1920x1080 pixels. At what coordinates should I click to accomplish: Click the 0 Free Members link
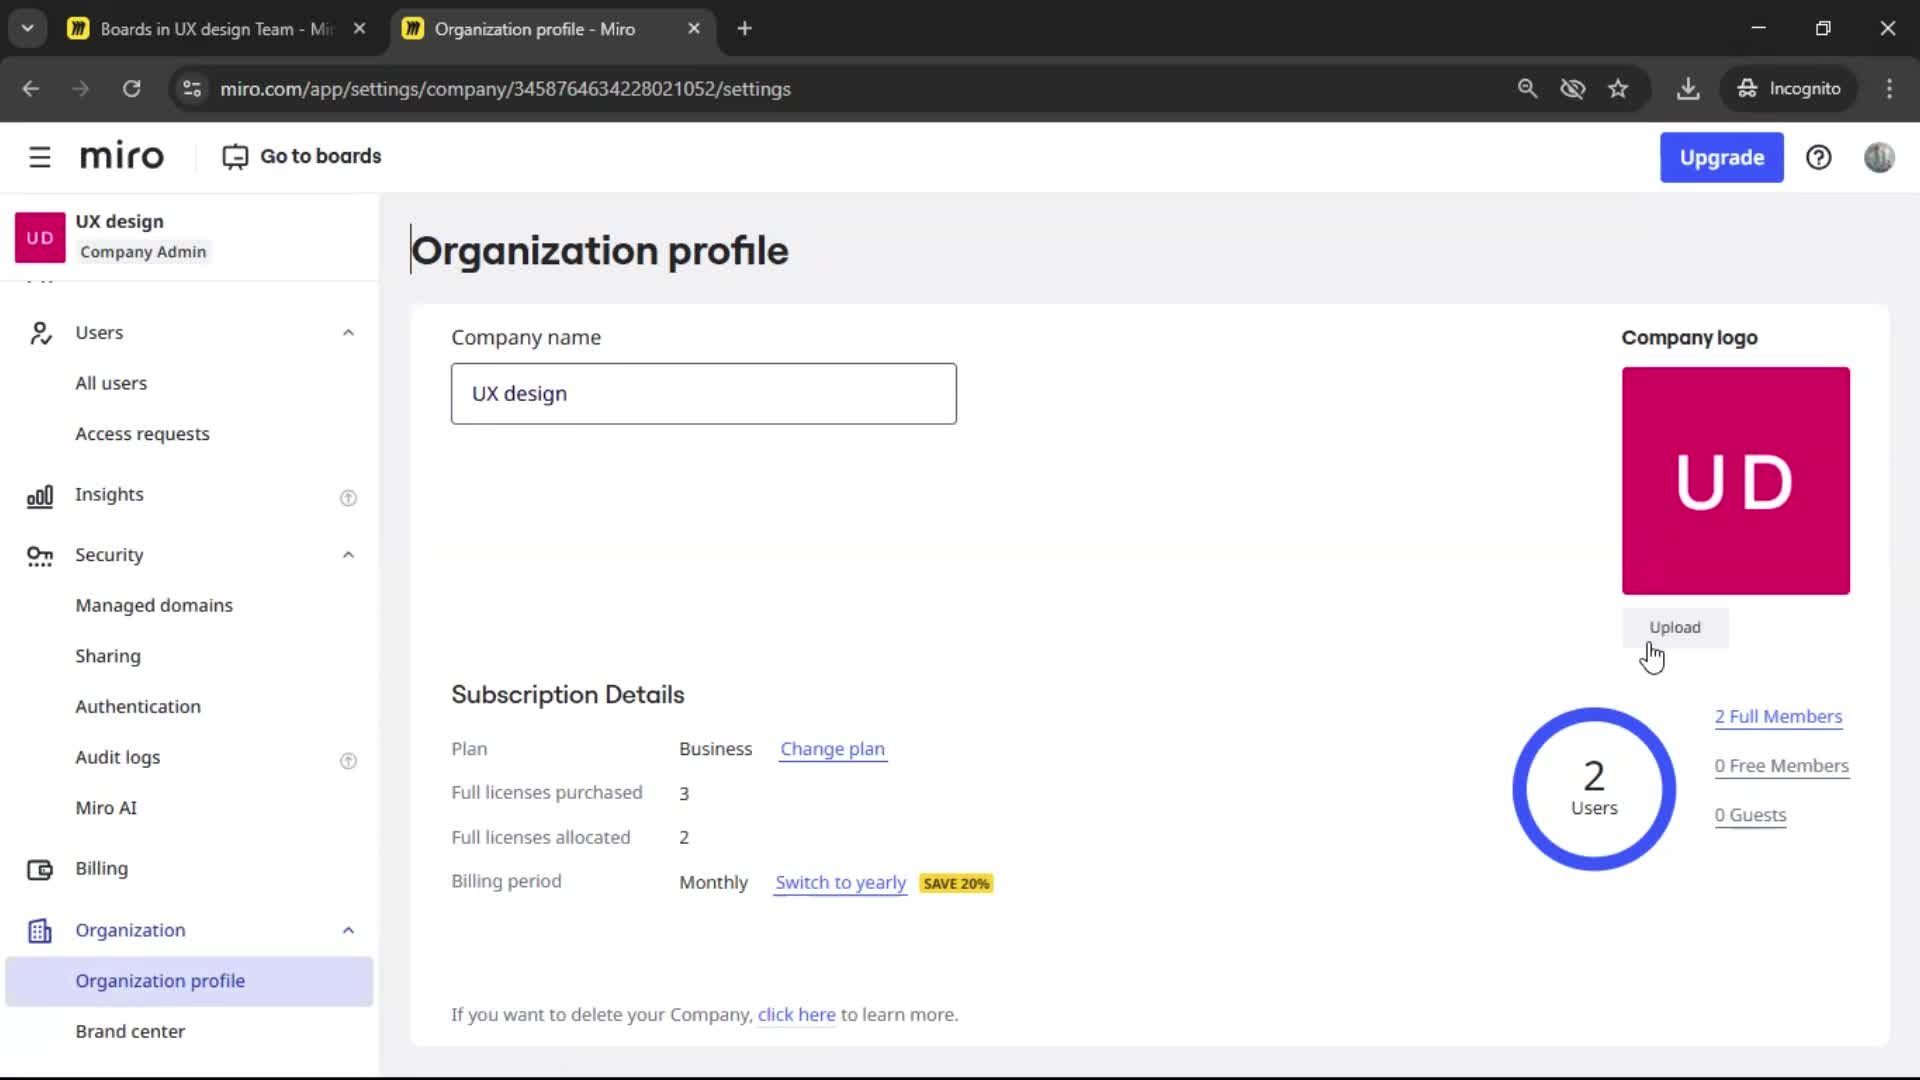[x=1781, y=766]
